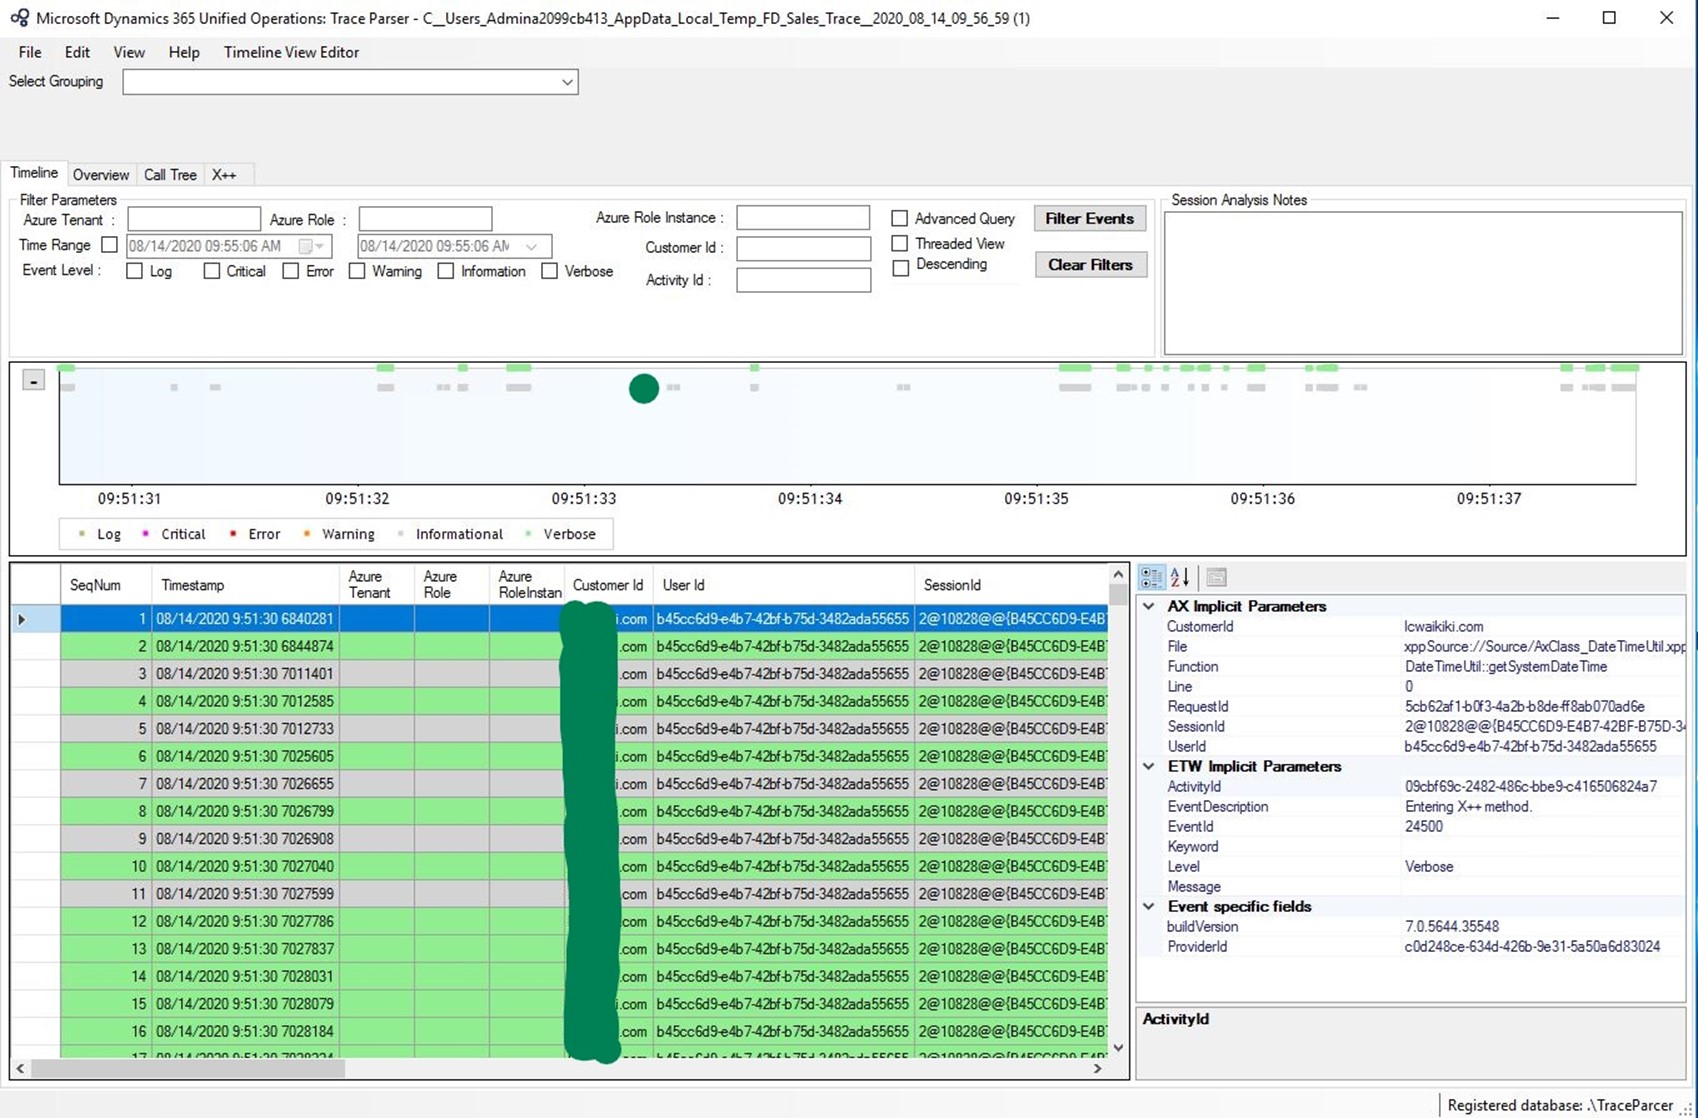Viewport: 1698px width, 1118px height.
Task: Switch to the X++ tab
Action: 224,174
